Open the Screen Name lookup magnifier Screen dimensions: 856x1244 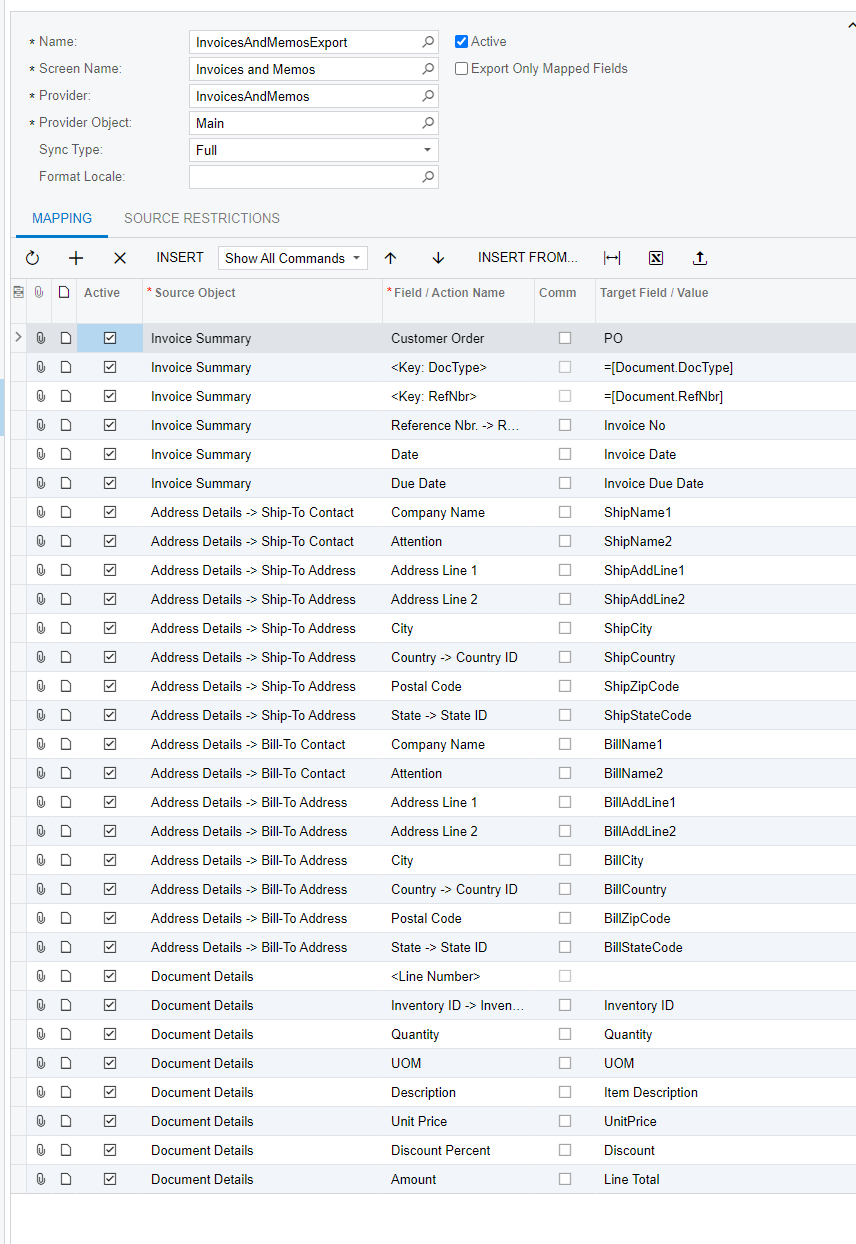(428, 69)
